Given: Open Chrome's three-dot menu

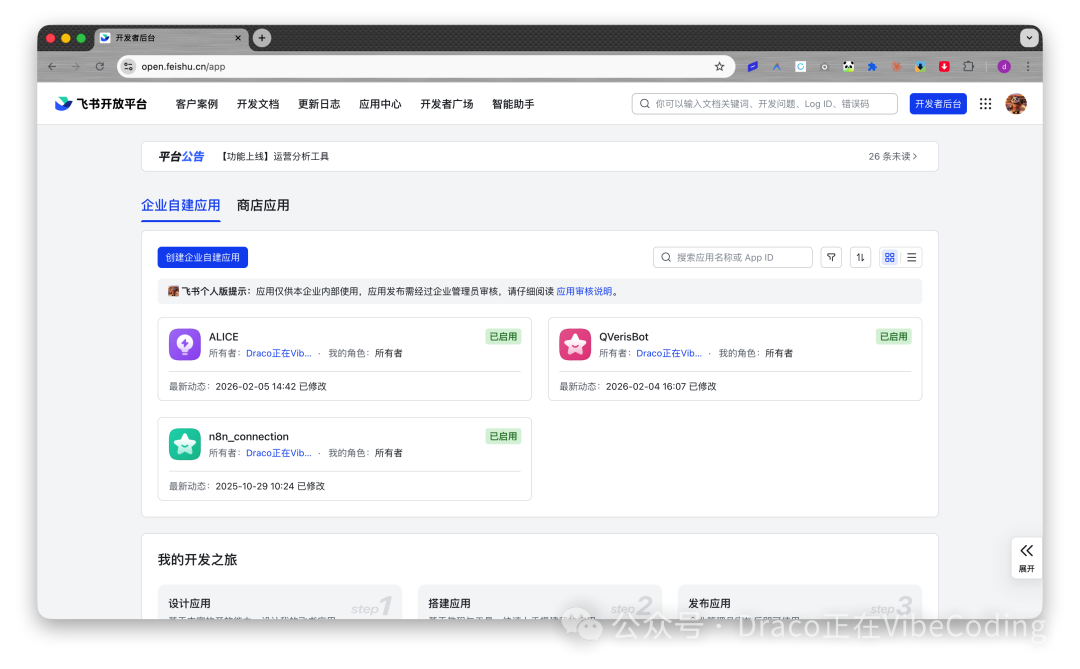Looking at the screenshot, I should coord(1028,66).
